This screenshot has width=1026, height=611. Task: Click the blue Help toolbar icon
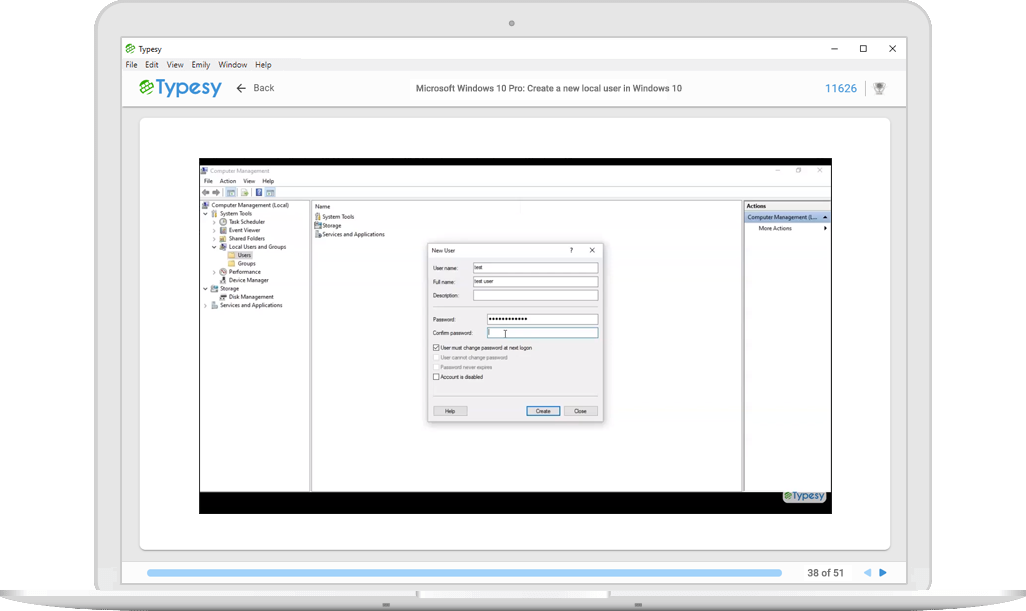[x=258, y=192]
